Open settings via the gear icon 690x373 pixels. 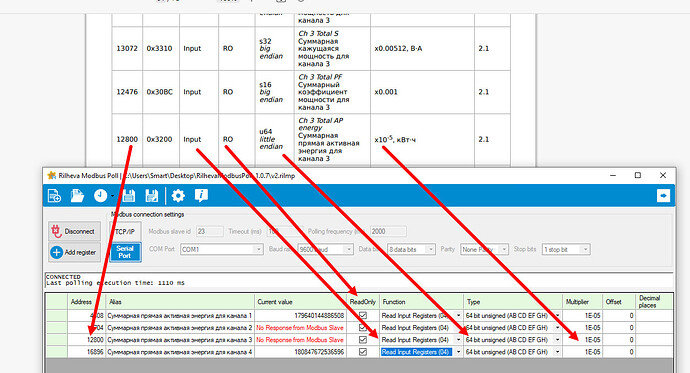178,196
